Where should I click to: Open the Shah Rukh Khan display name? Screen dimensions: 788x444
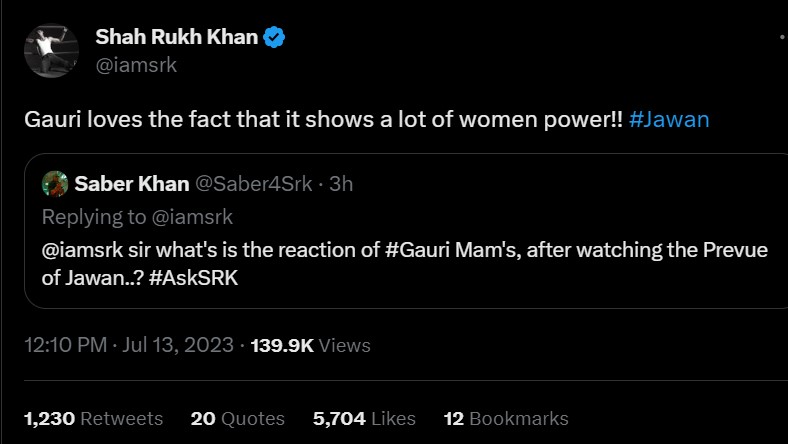coord(177,38)
